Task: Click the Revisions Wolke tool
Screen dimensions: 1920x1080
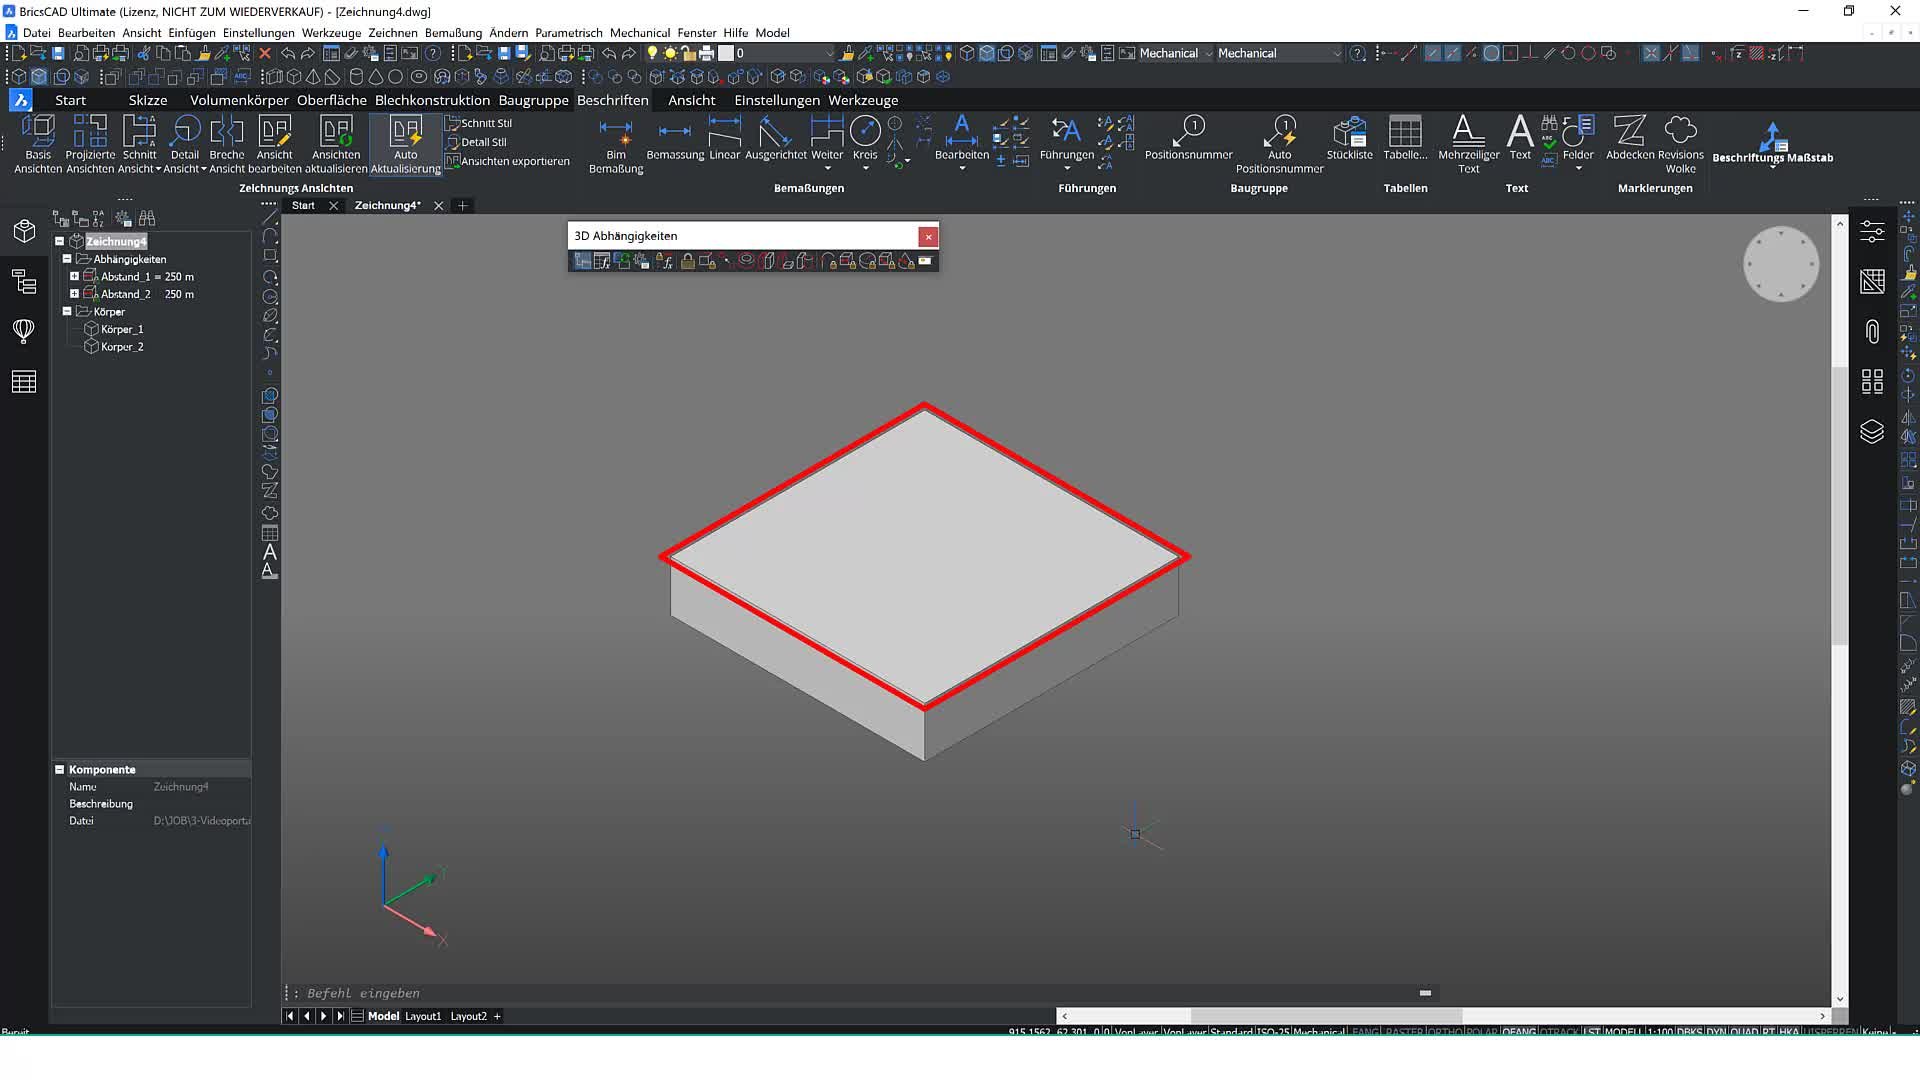Action: 1681,145
